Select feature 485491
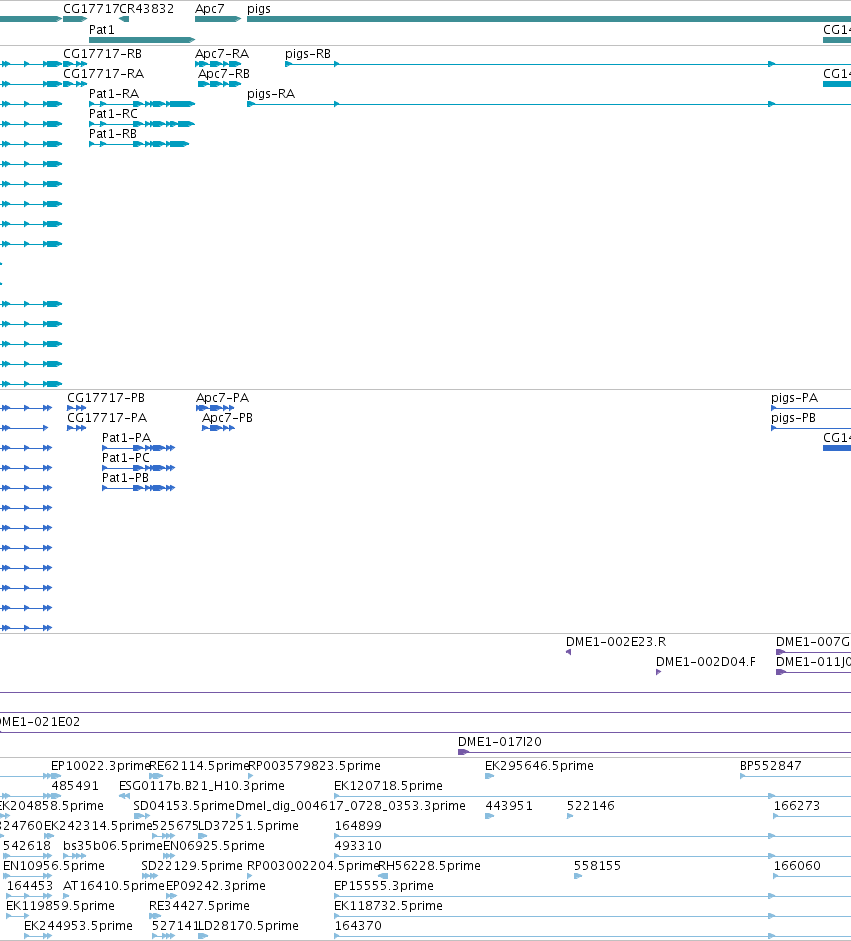 click(x=75, y=786)
